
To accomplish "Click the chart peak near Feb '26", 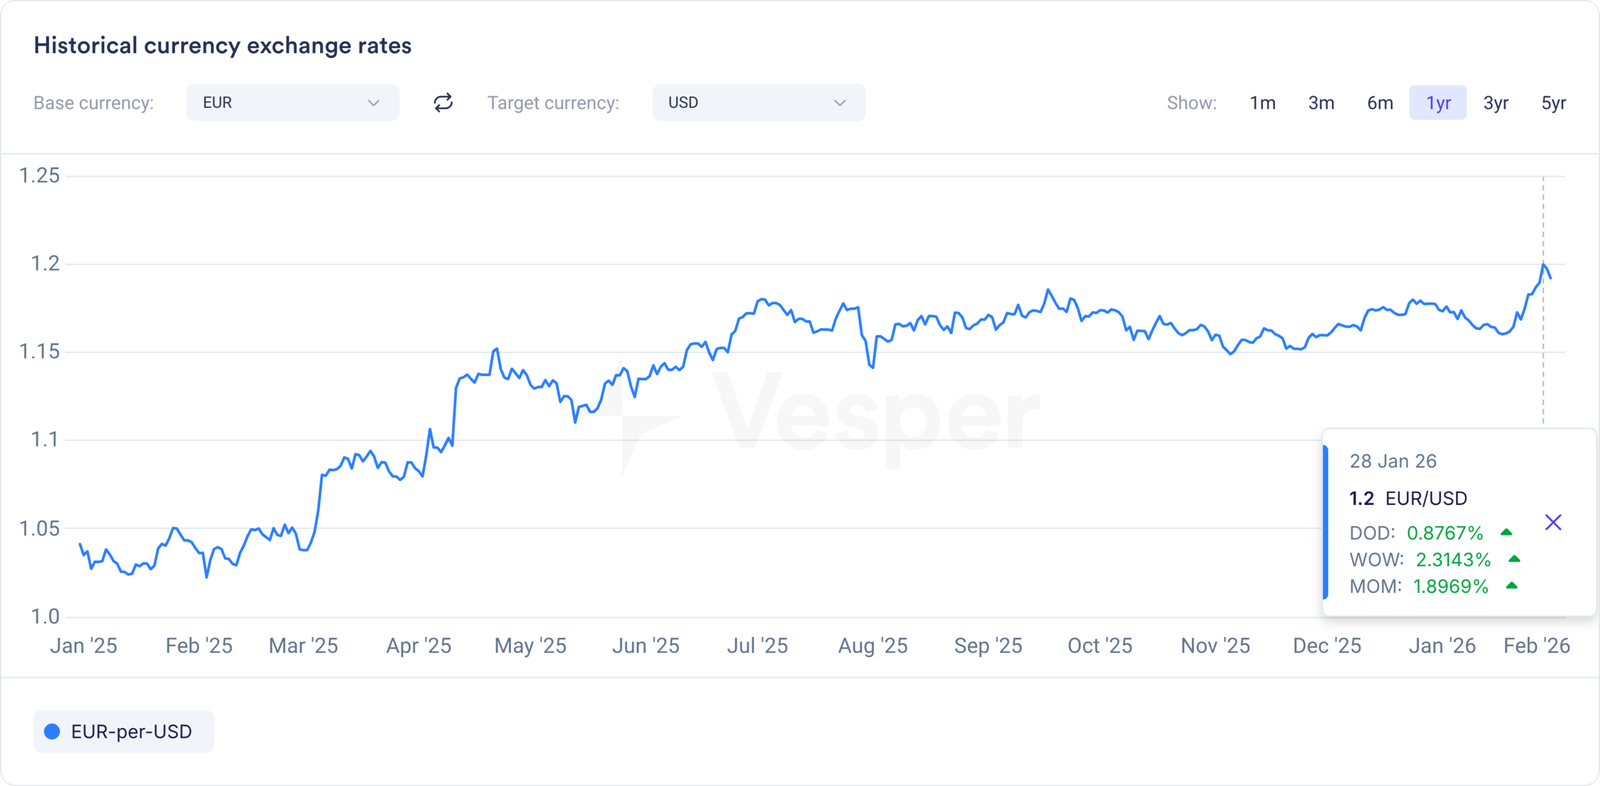I will click(x=1543, y=264).
